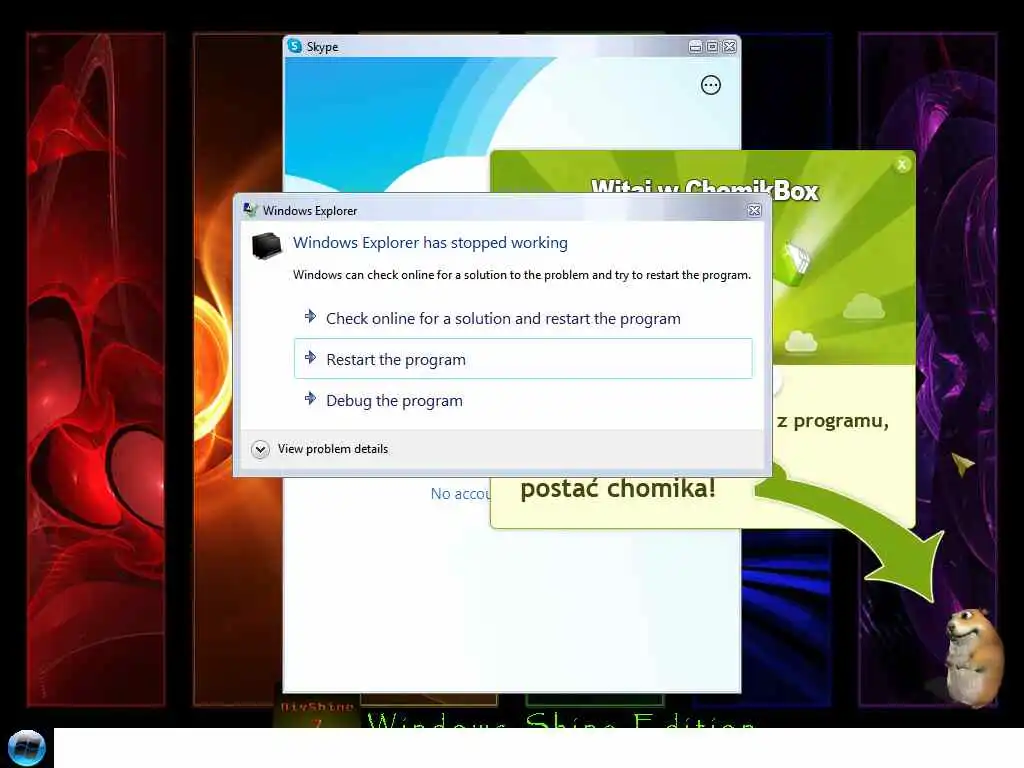The height and width of the screenshot is (768, 1024).
Task: Click the Windows Start orb
Action: pos(27,748)
